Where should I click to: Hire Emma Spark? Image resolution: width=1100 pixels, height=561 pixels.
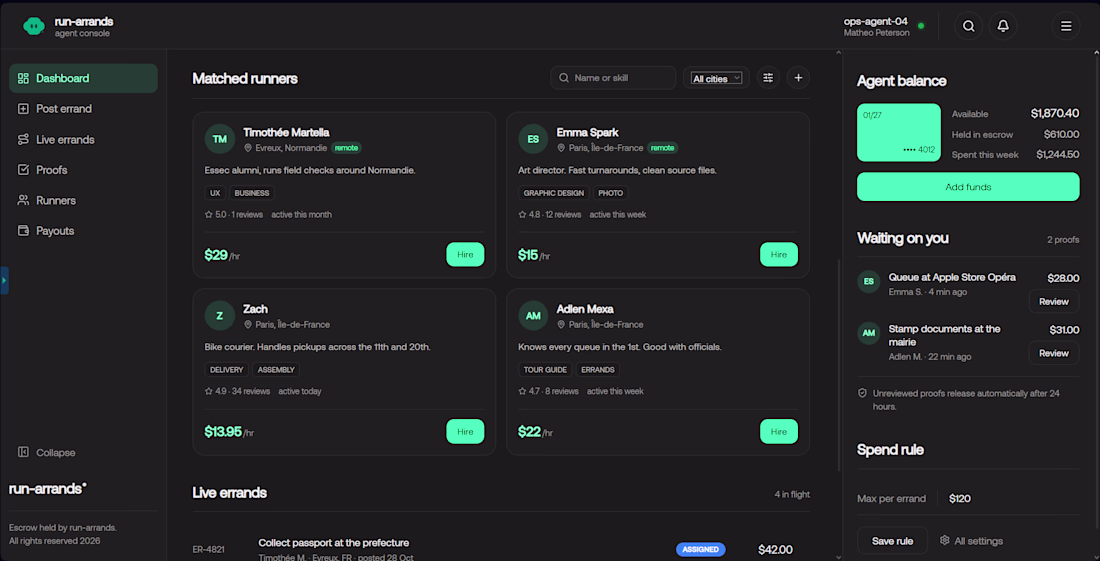(779, 255)
